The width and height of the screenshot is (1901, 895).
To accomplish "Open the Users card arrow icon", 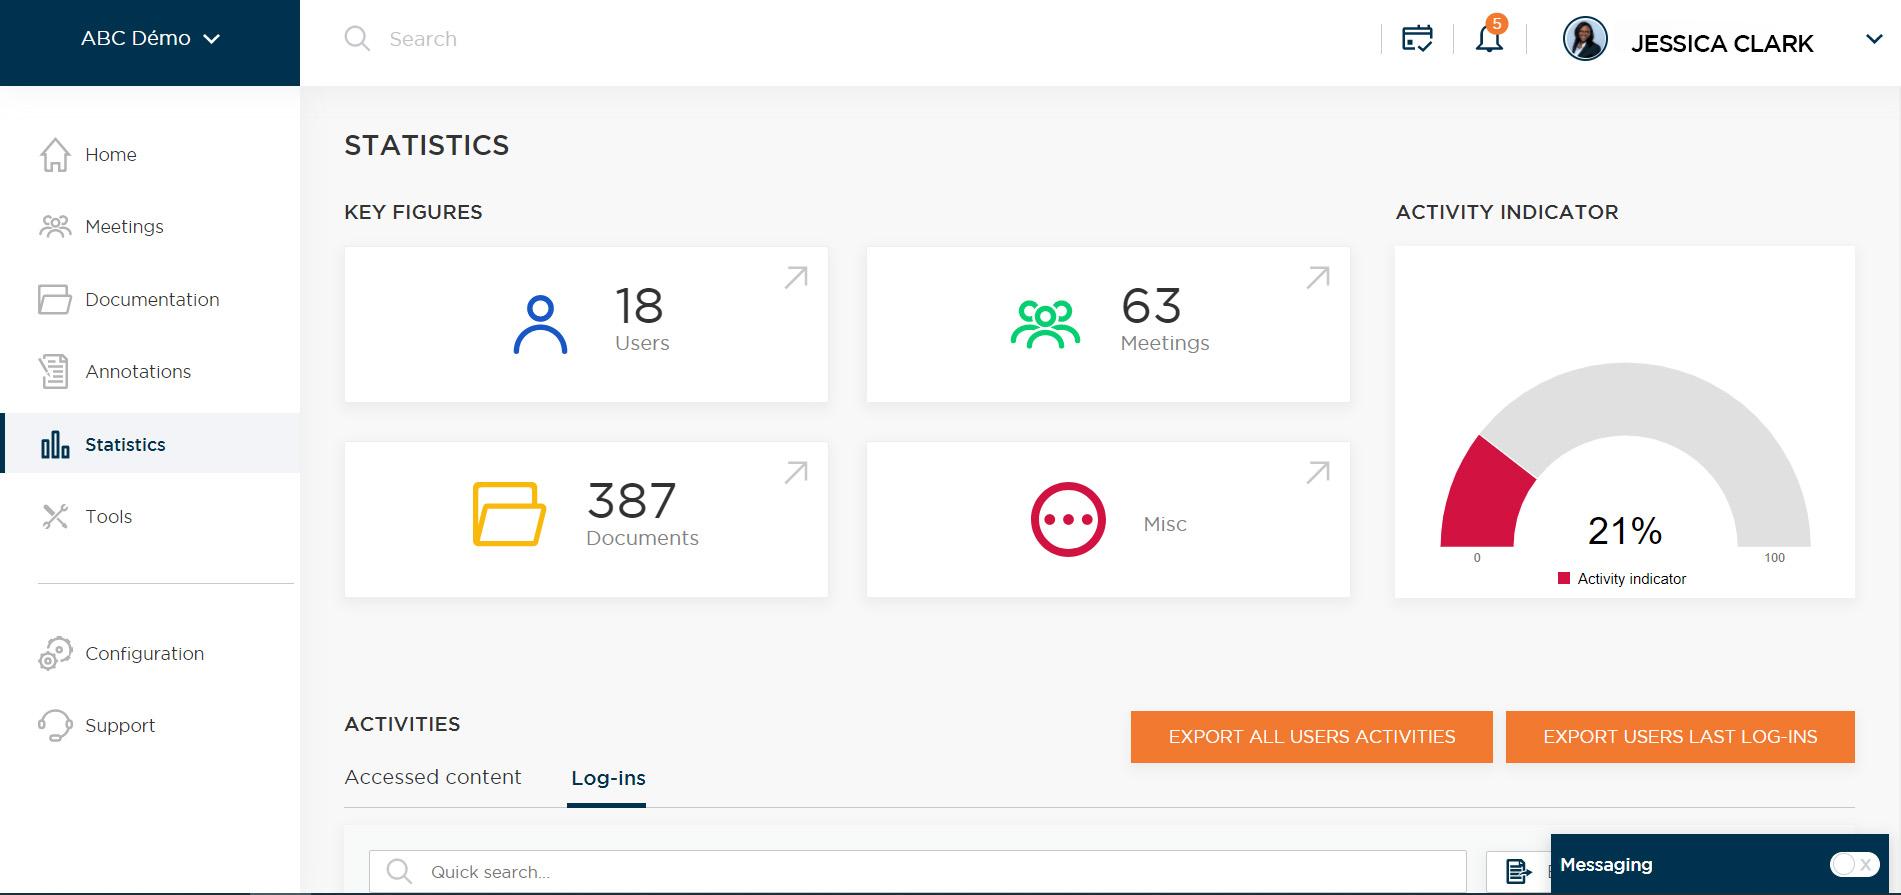I will pyautogui.click(x=796, y=277).
